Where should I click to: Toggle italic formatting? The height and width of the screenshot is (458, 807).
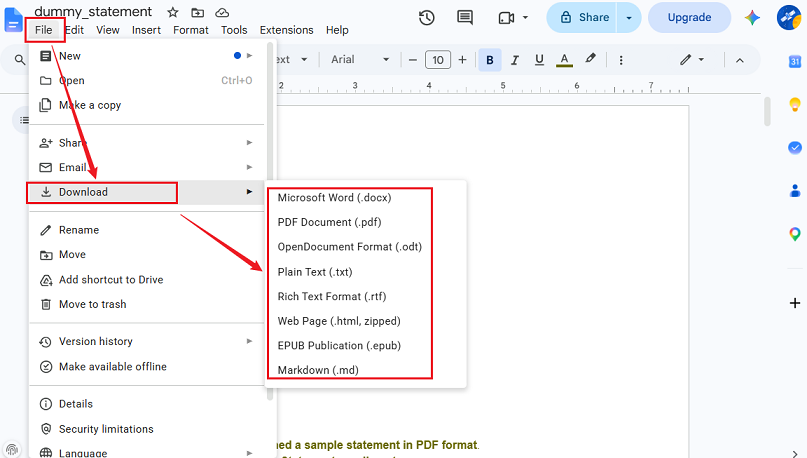(x=514, y=60)
